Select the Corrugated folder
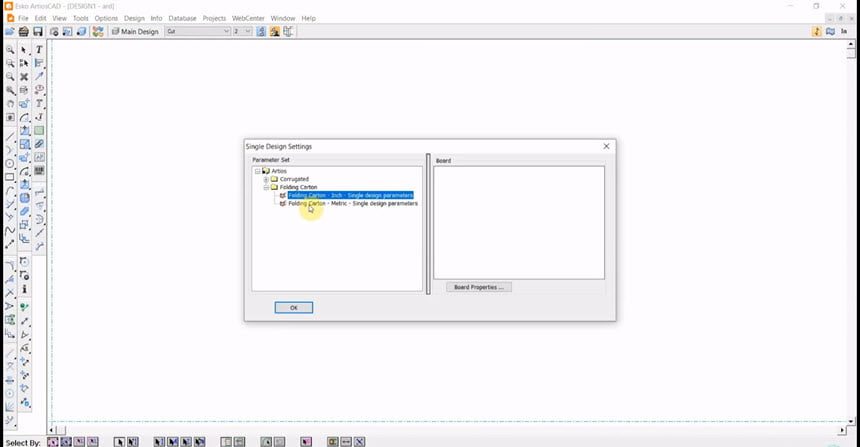This screenshot has height=447, width=860. [294, 179]
